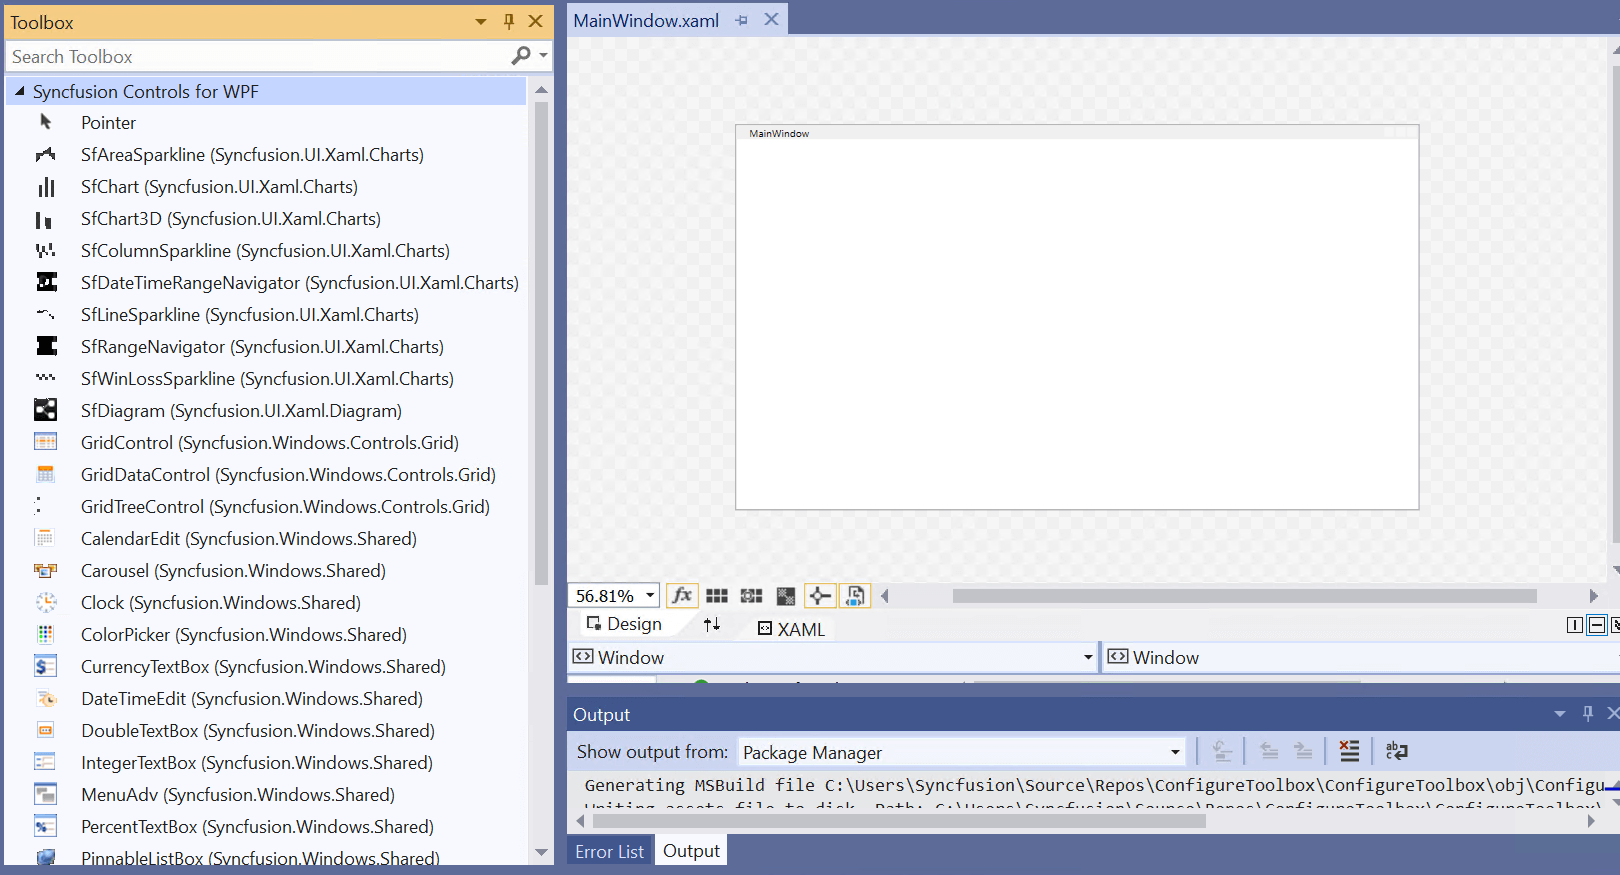Choose the Carousel control icon
This screenshot has height=875, width=1620.
pyautogui.click(x=46, y=571)
